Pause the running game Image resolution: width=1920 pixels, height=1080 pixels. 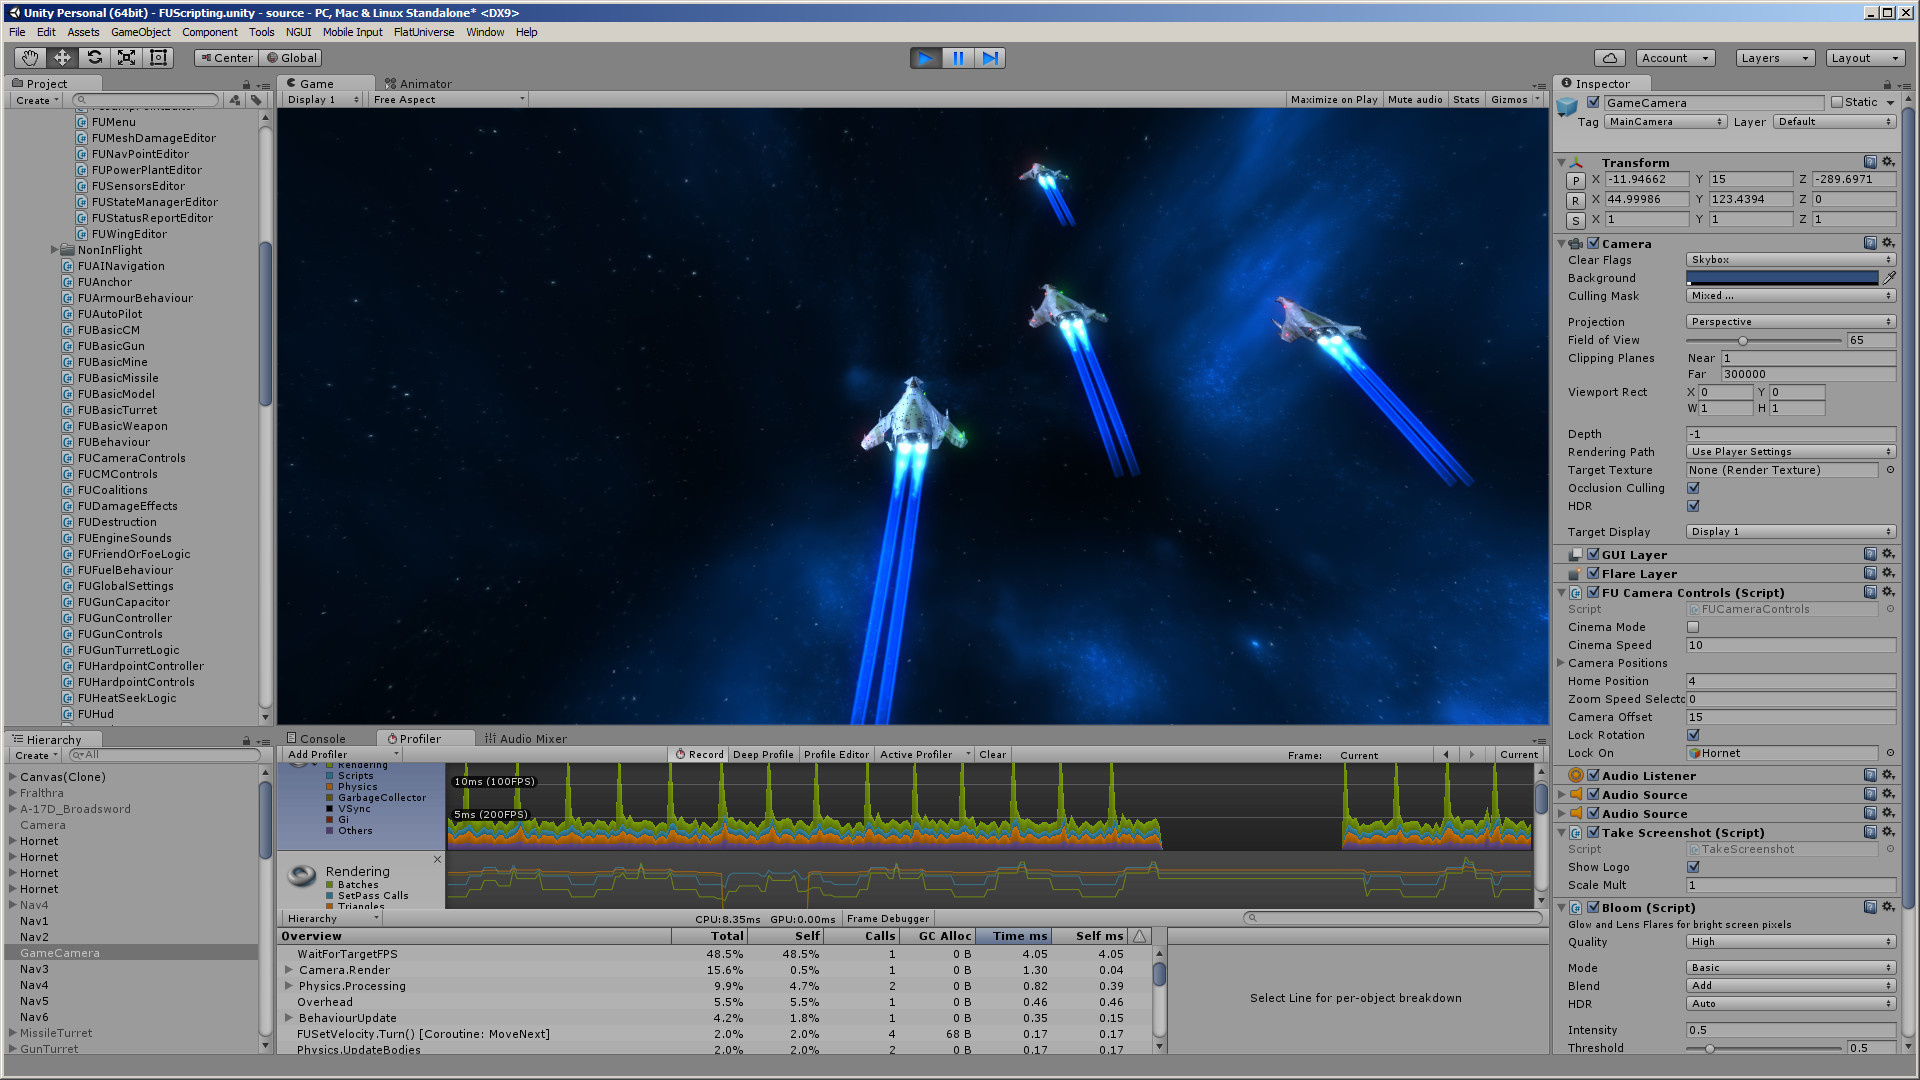[957, 58]
